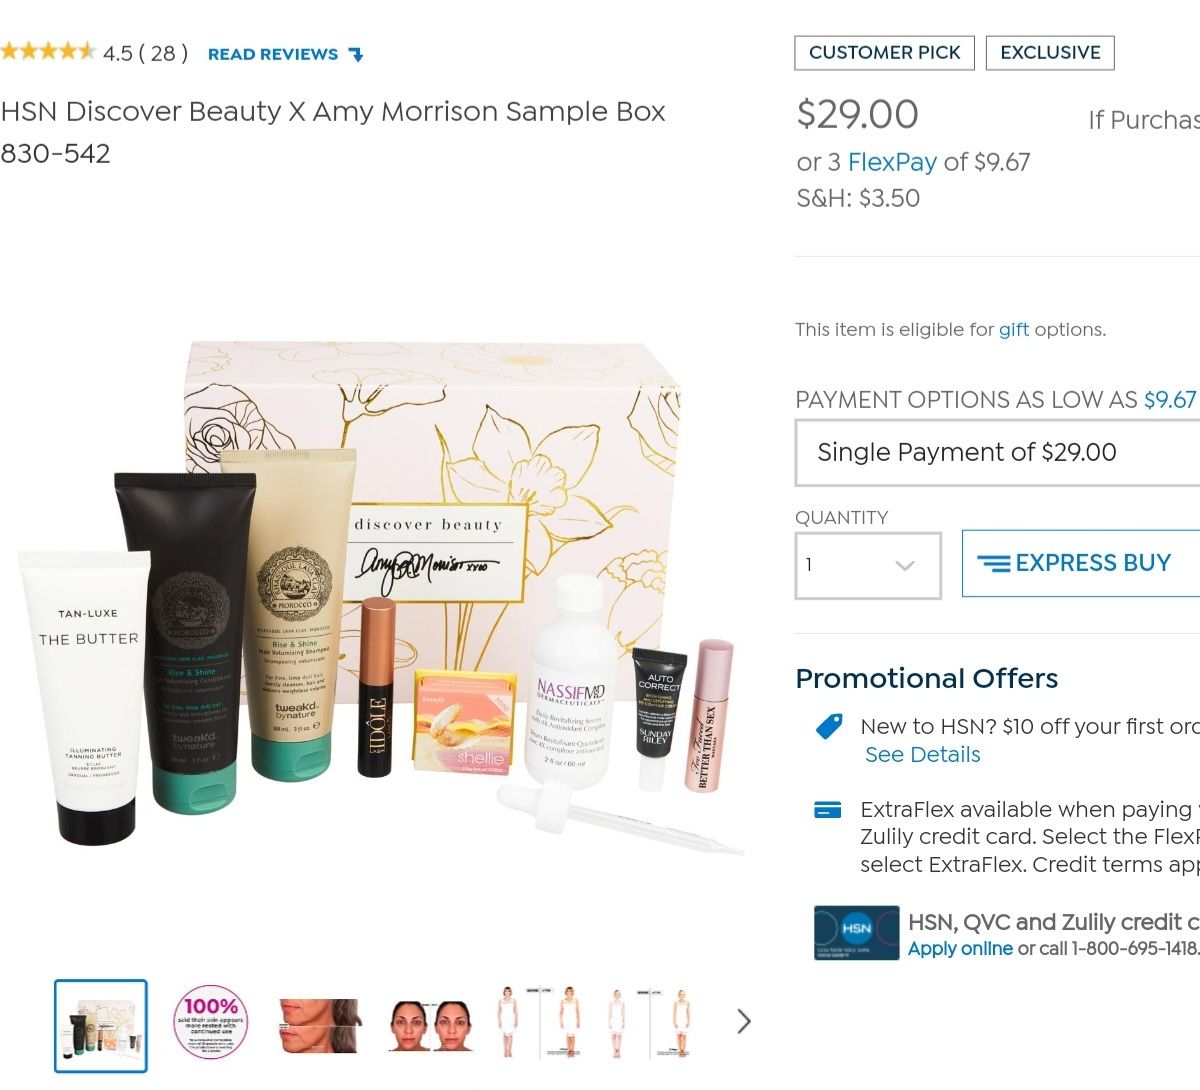
Task: Open the gift options link
Action: pos(1014,329)
